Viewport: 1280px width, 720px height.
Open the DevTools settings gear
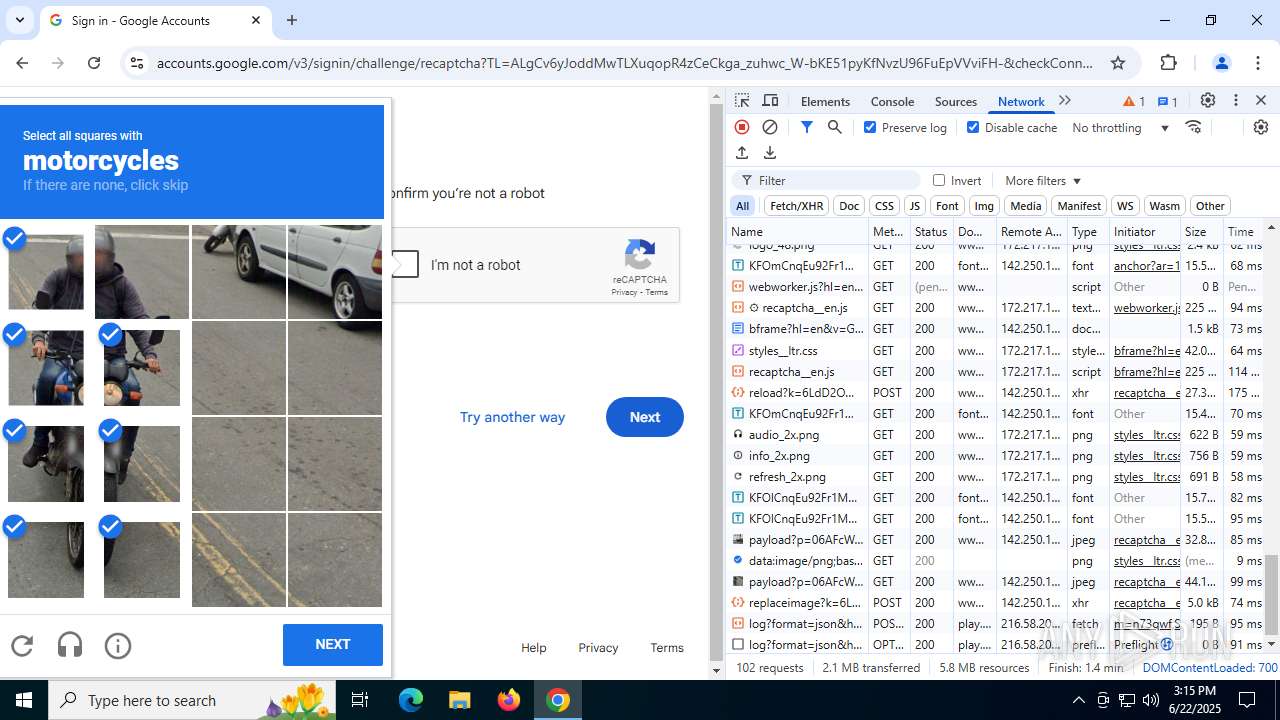[1208, 101]
